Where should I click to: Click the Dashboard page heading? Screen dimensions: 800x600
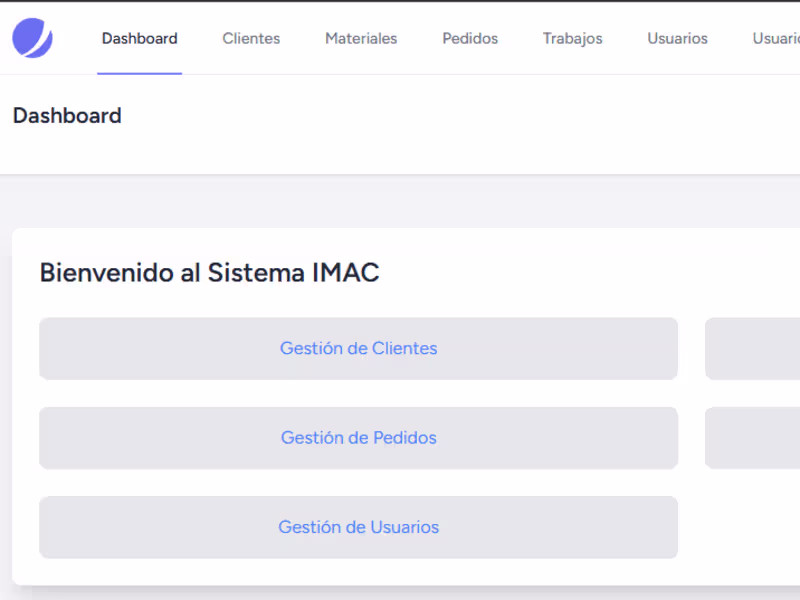point(66,116)
